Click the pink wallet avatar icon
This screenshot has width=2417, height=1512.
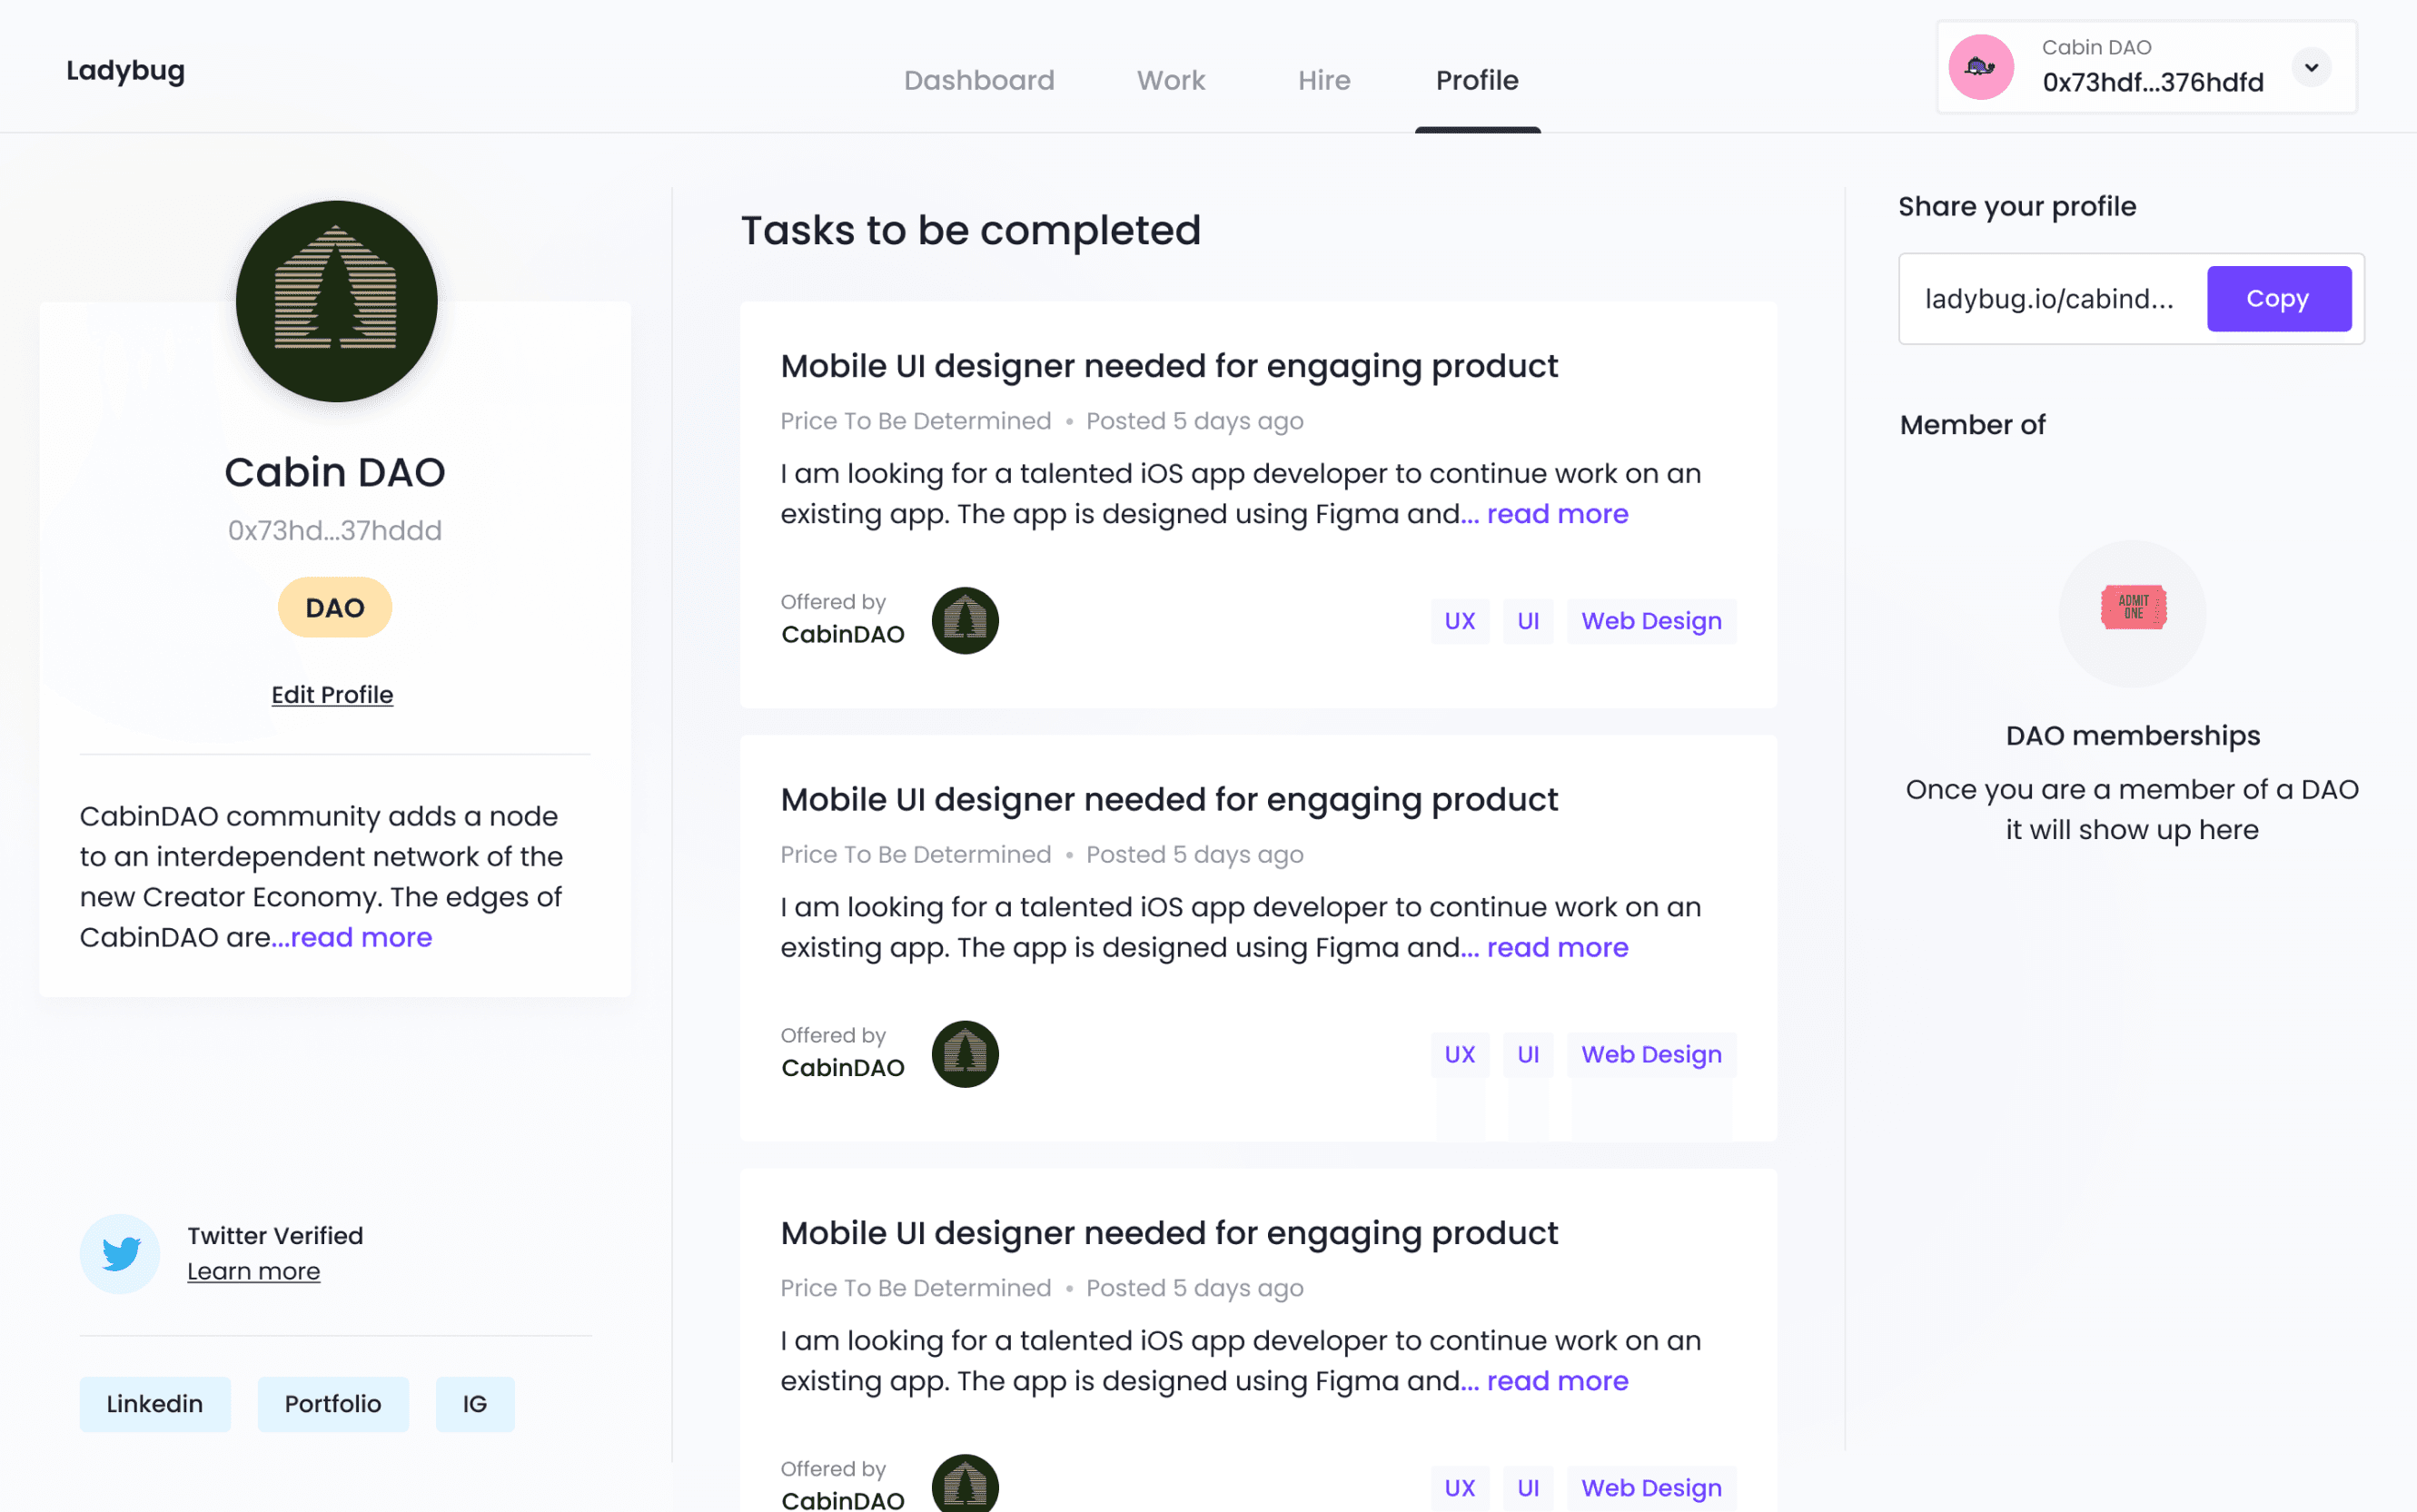coord(1980,67)
